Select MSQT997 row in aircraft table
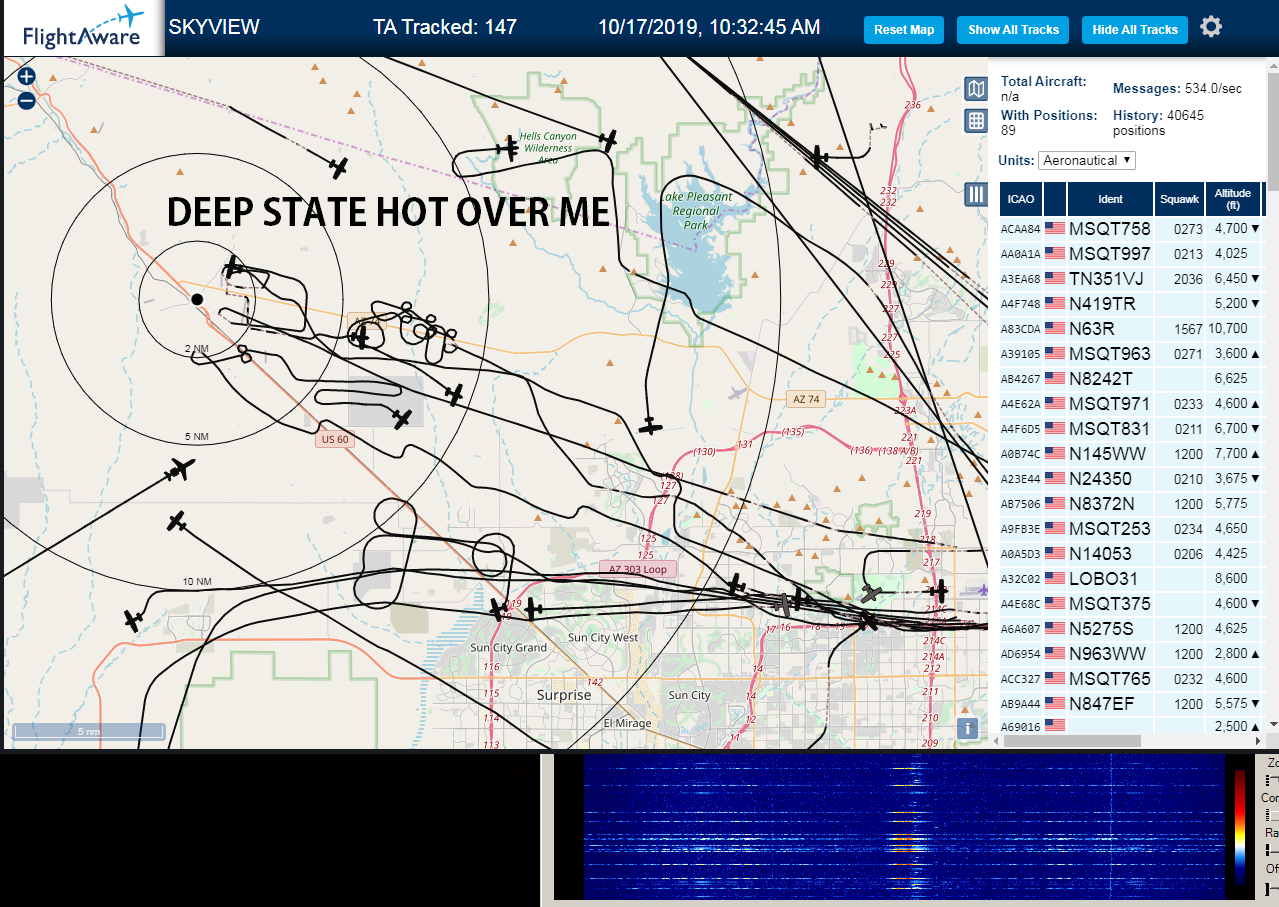The image size is (1279, 907). click(1131, 253)
